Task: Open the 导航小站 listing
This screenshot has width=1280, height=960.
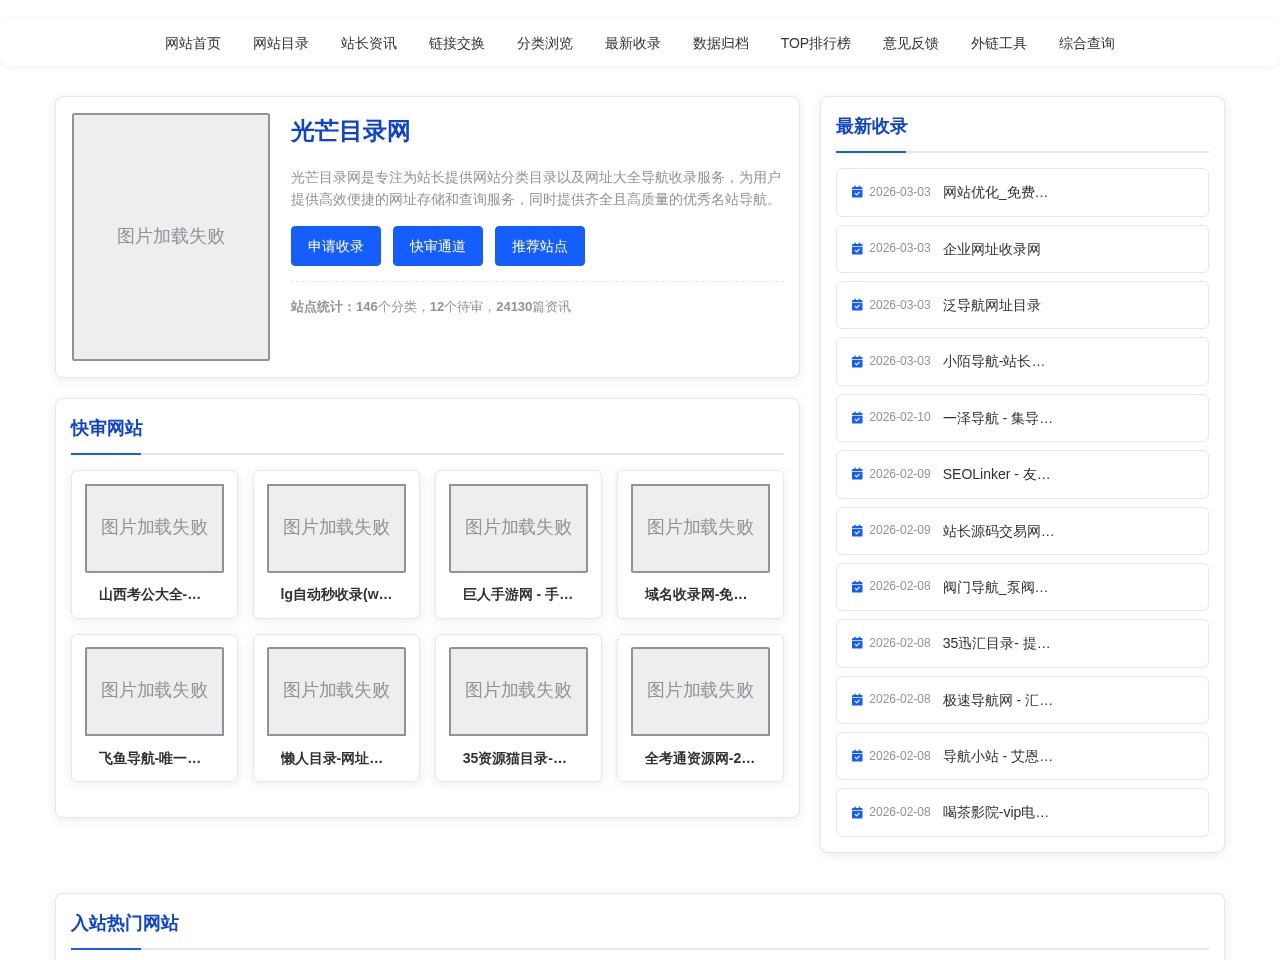Action: [x=998, y=756]
